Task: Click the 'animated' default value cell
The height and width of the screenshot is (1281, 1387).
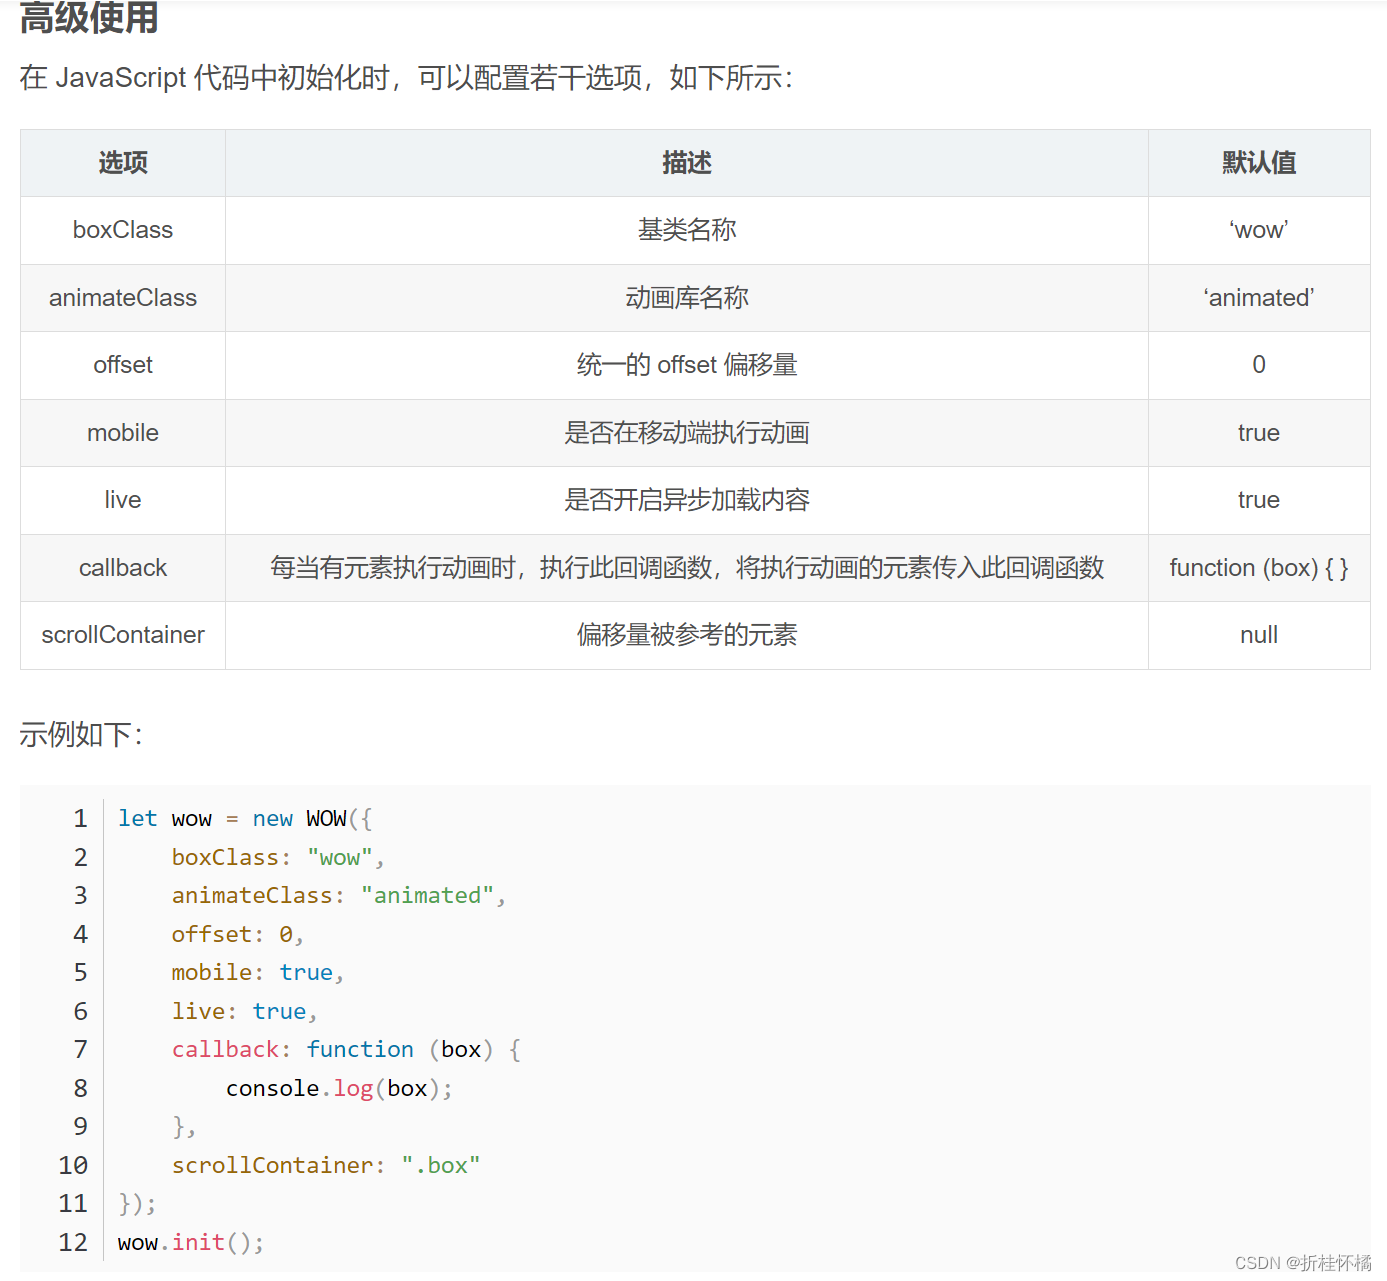Action: [1259, 298]
